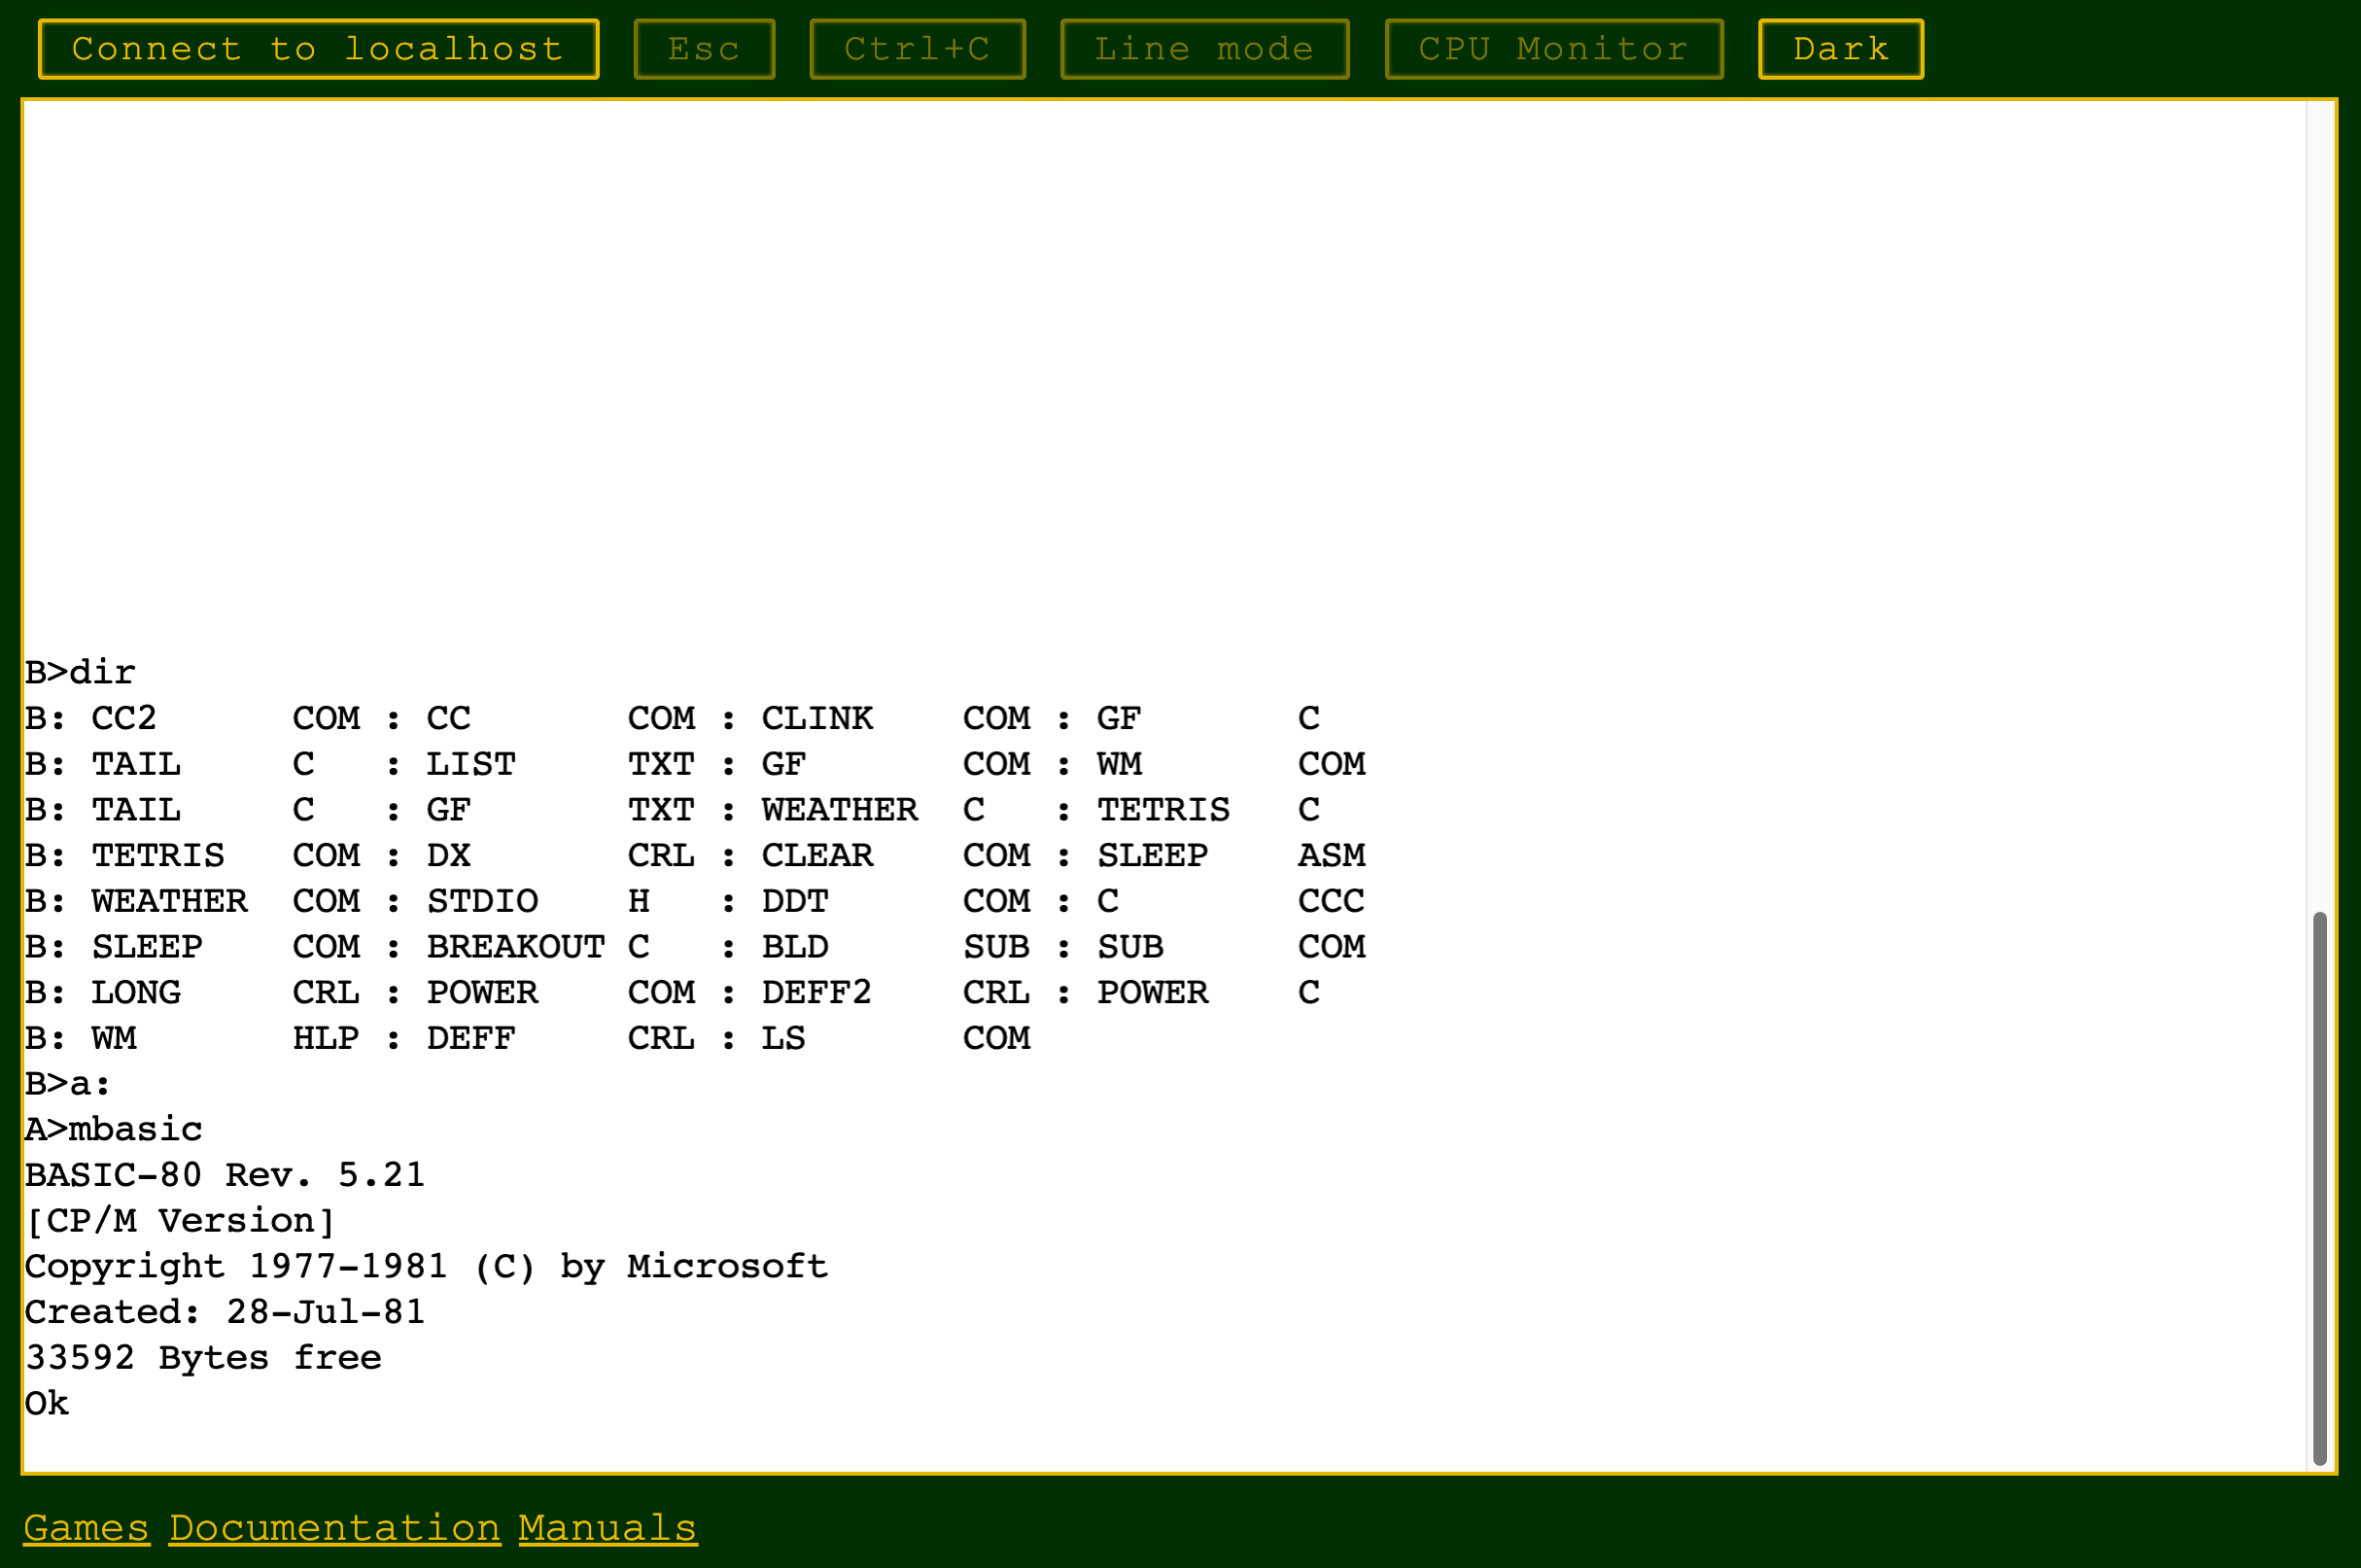2361x1568 pixels.
Task: Open the Manuals link
Action: point(607,1528)
